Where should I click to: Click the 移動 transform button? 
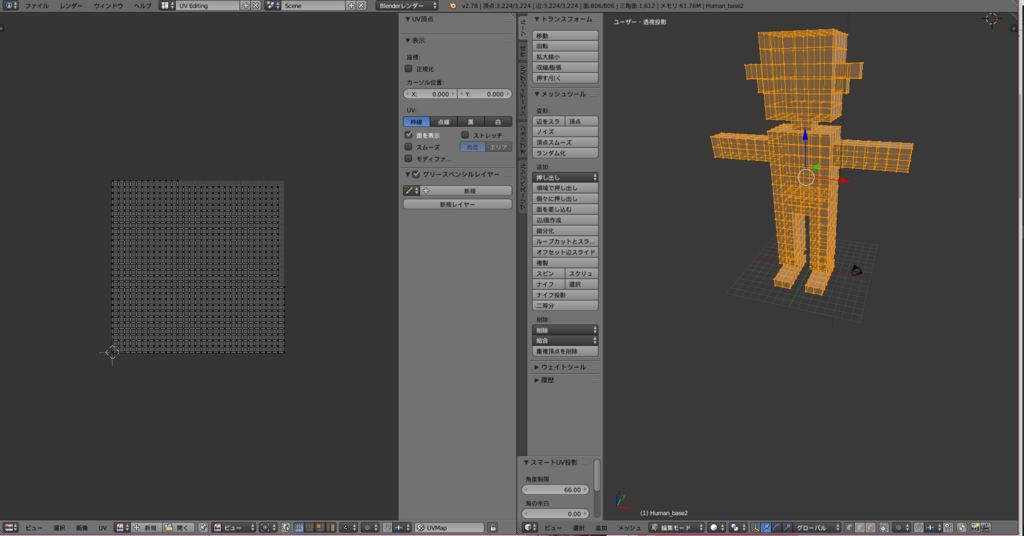566,35
